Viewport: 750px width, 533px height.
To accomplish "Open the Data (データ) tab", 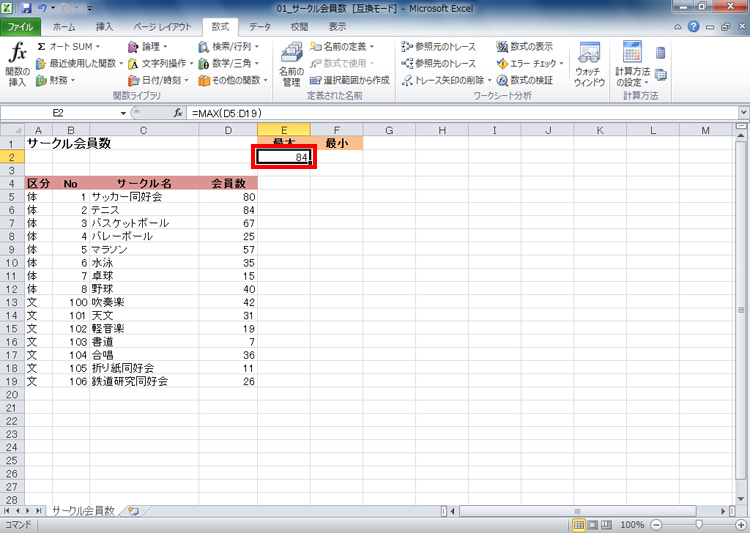I will (260, 27).
